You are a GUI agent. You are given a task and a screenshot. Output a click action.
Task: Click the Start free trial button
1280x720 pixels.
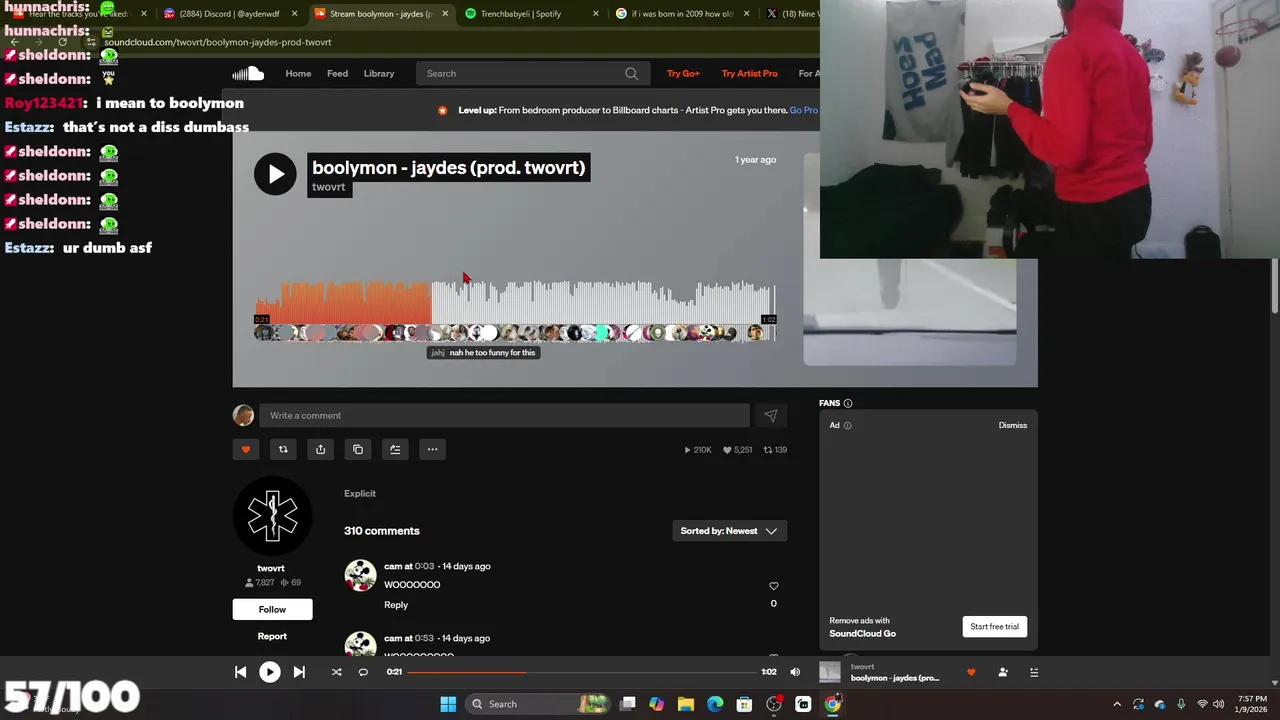click(x=994, y=627)
